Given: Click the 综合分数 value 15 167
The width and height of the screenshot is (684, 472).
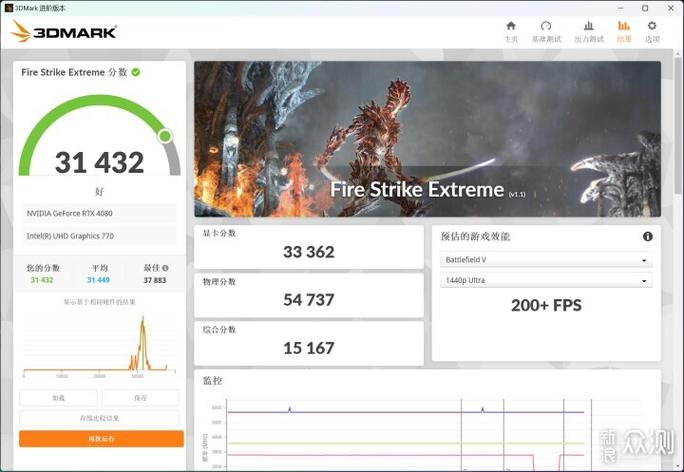Looking at the screenshot, I should point(309,348).
